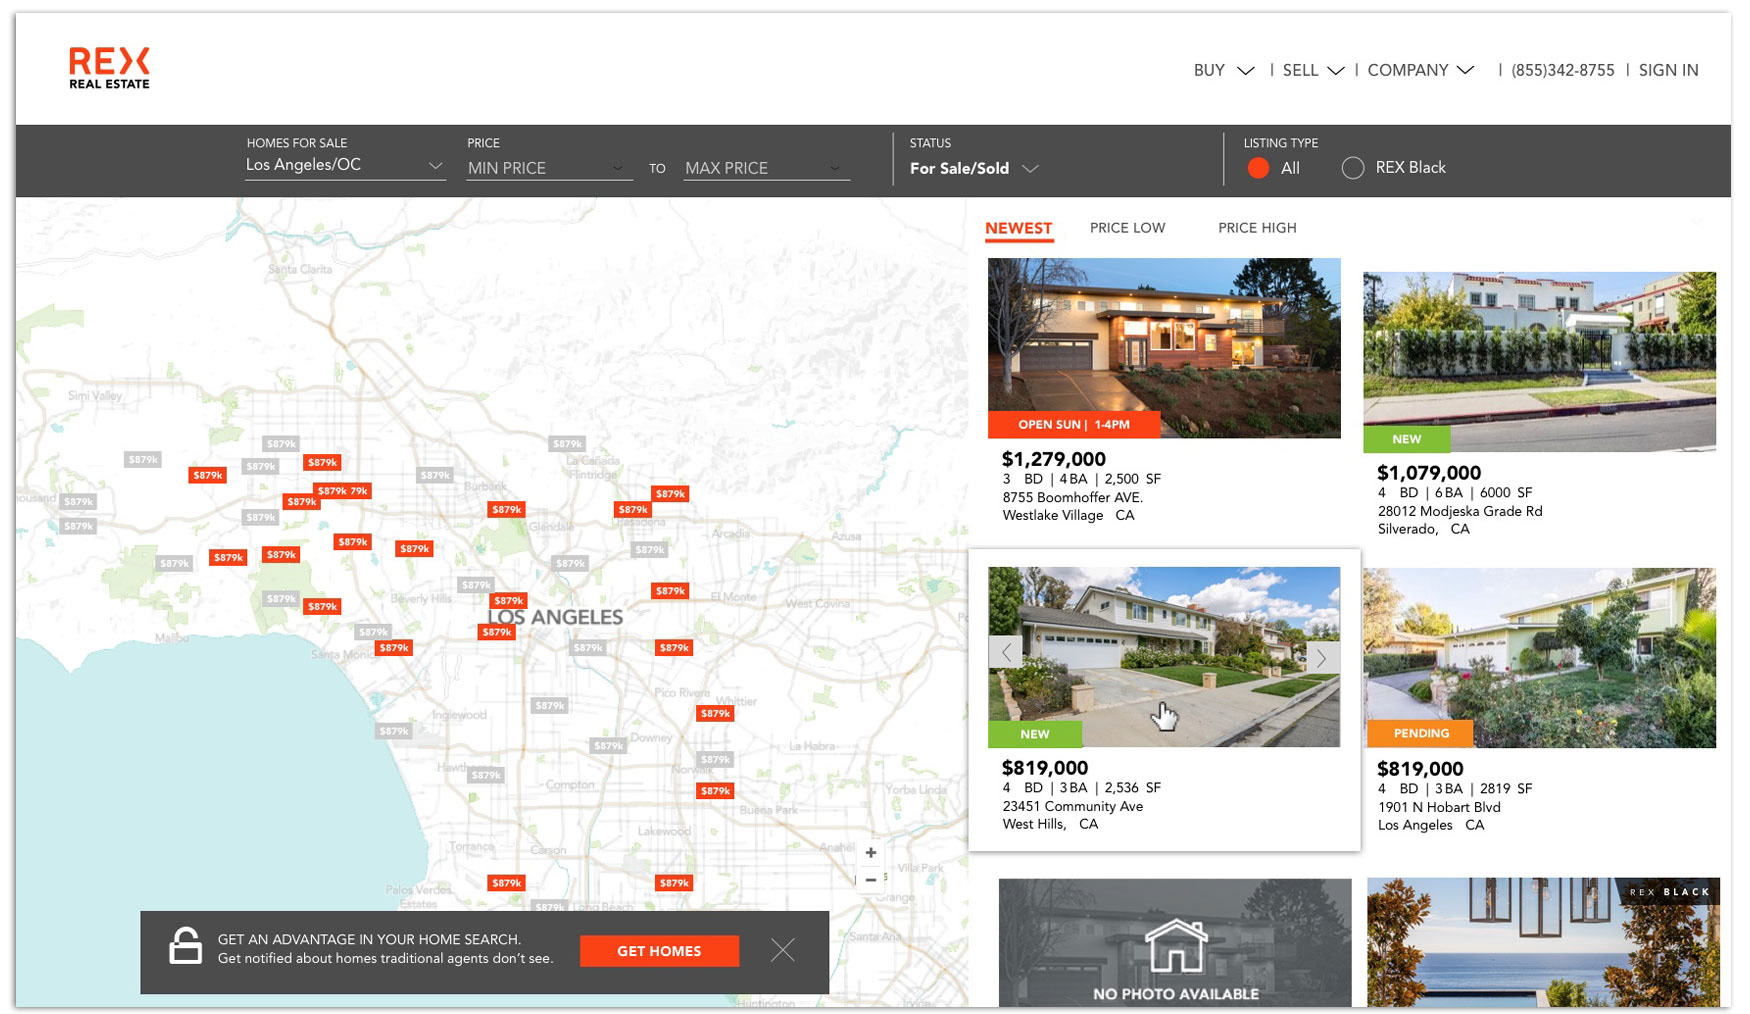1750x1014 pixels.
Task: Select the NEWEST sort tab
Action: pos(1018,228)
